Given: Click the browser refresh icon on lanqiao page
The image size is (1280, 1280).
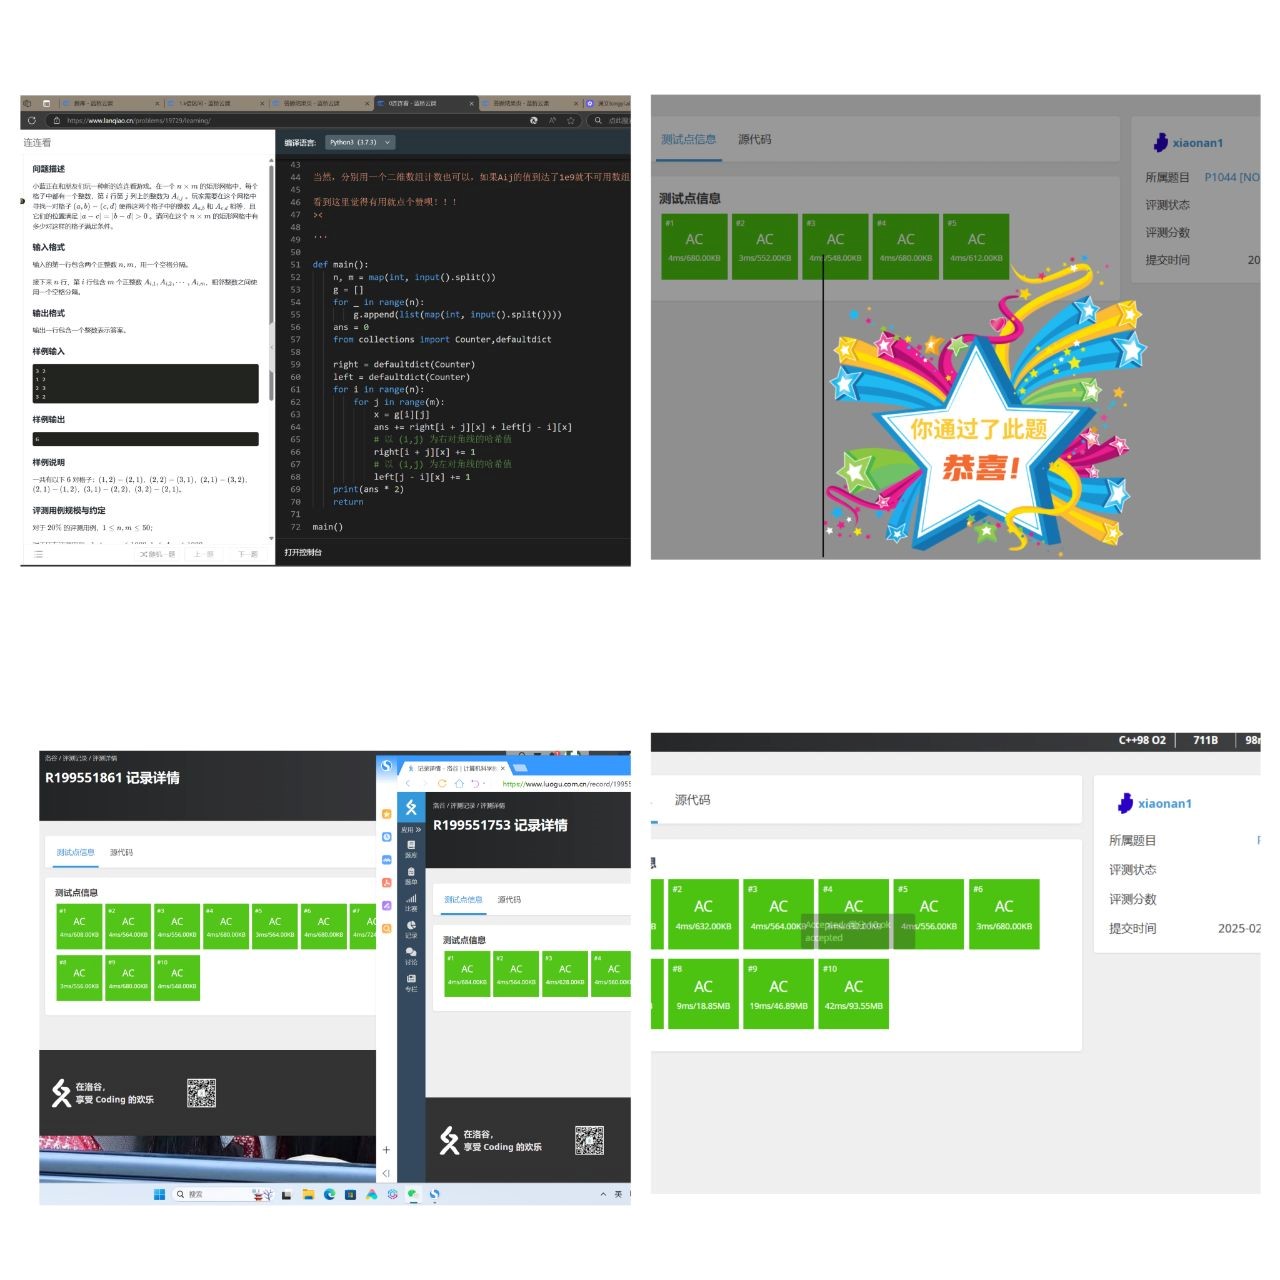Looking at the screenshot, I should click(x=32, y=120).
